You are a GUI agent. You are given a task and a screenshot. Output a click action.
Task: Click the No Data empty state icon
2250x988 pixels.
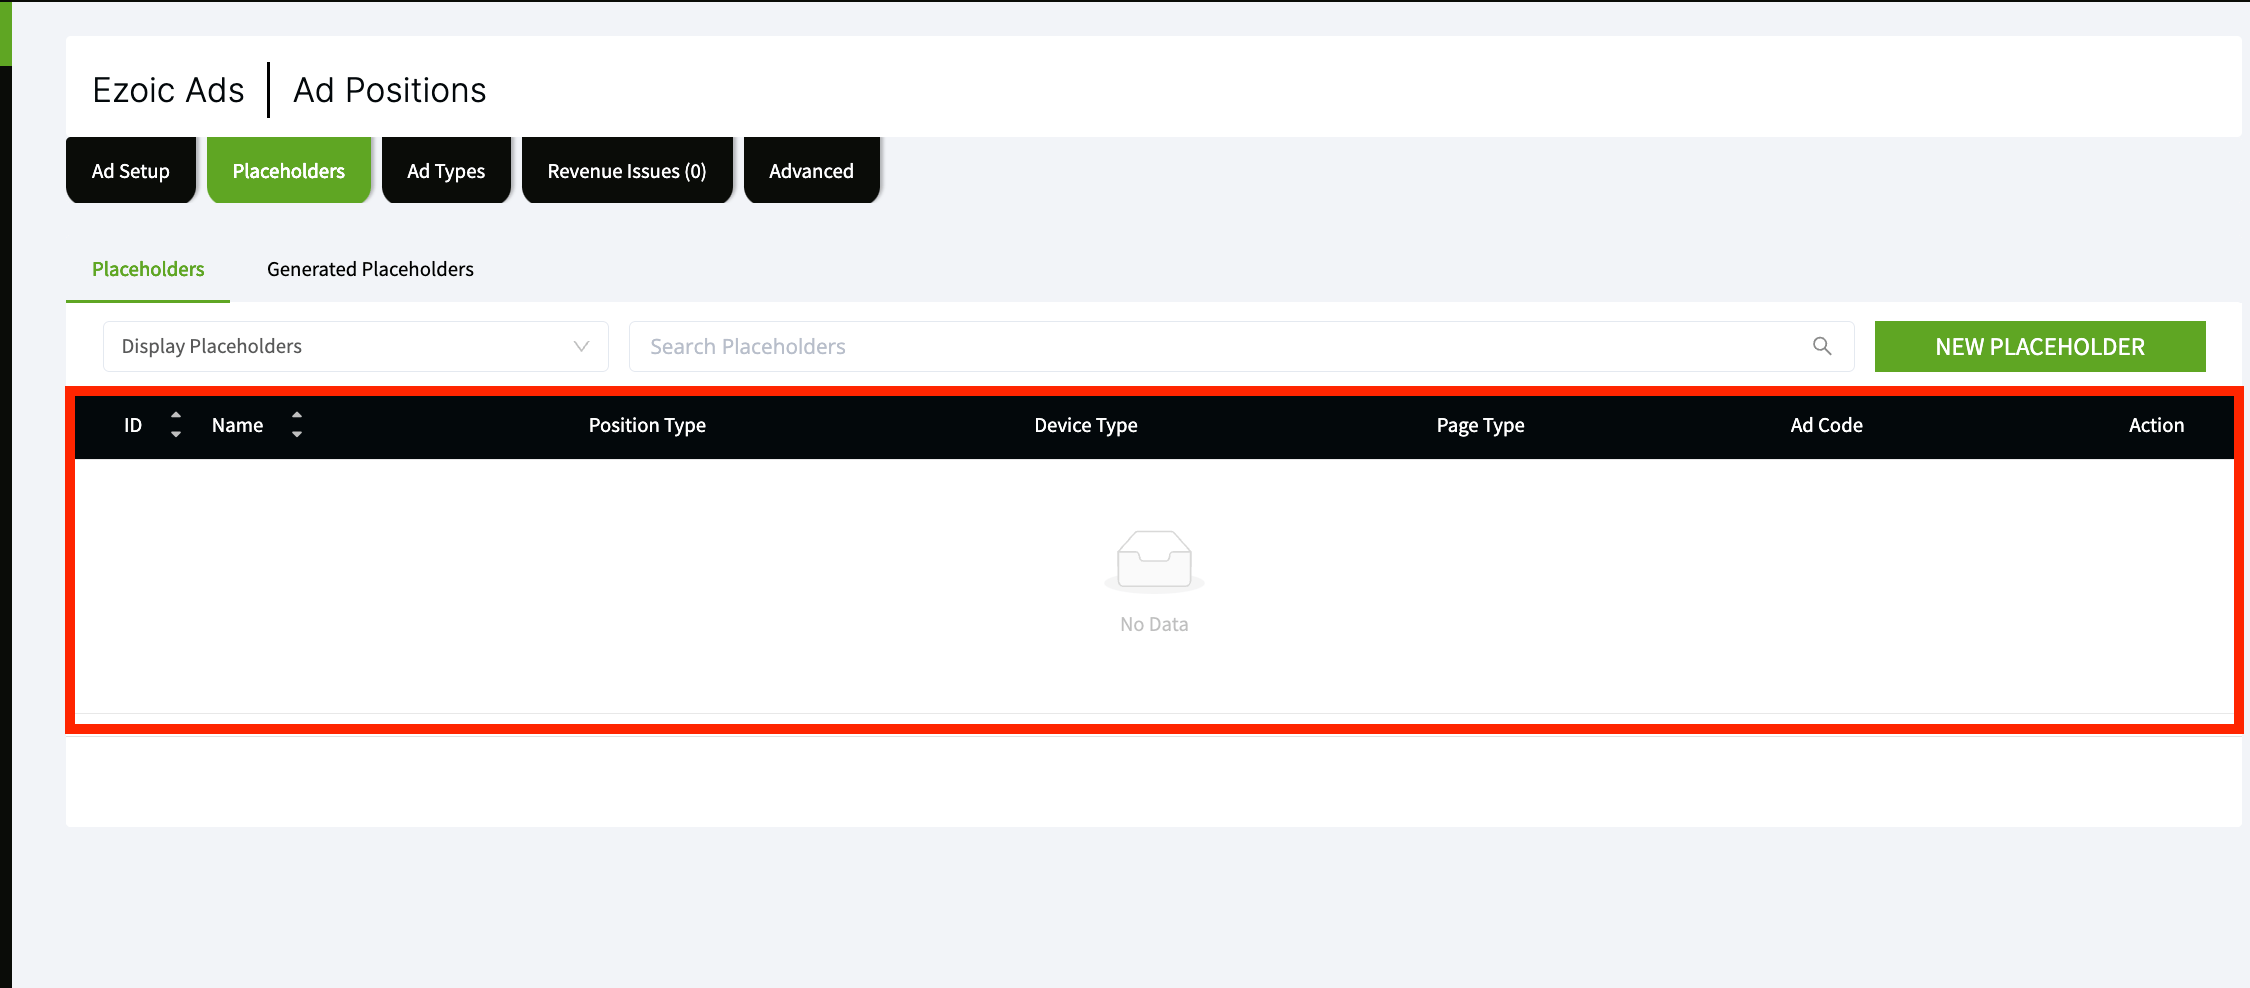[x=1154, y=561]
